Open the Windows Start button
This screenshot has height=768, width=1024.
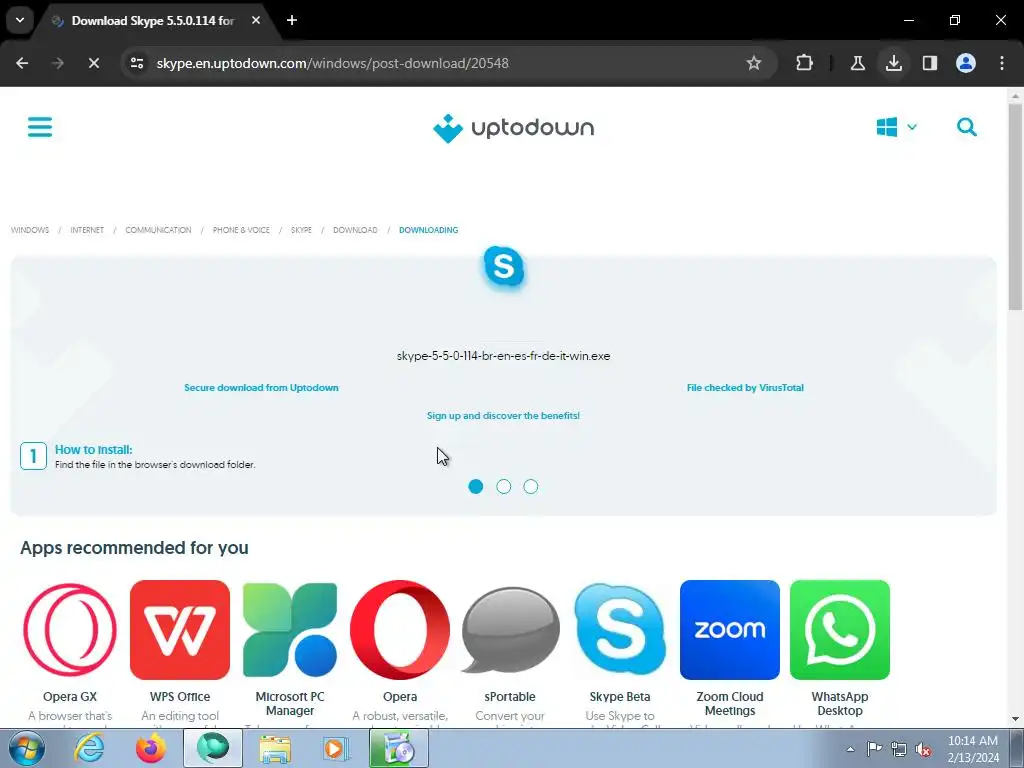point(26,748)
